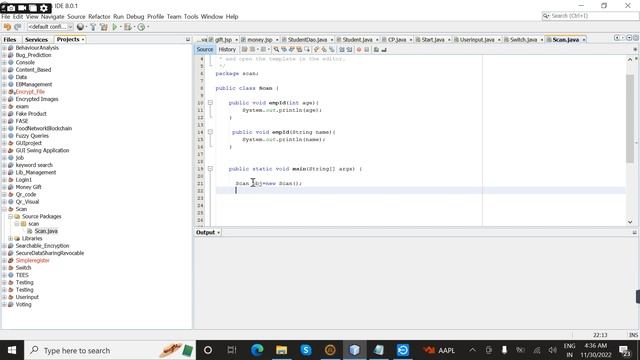Run project with the green play icon
The height and width of the screenshot is (360, 640).
point(115,27)
